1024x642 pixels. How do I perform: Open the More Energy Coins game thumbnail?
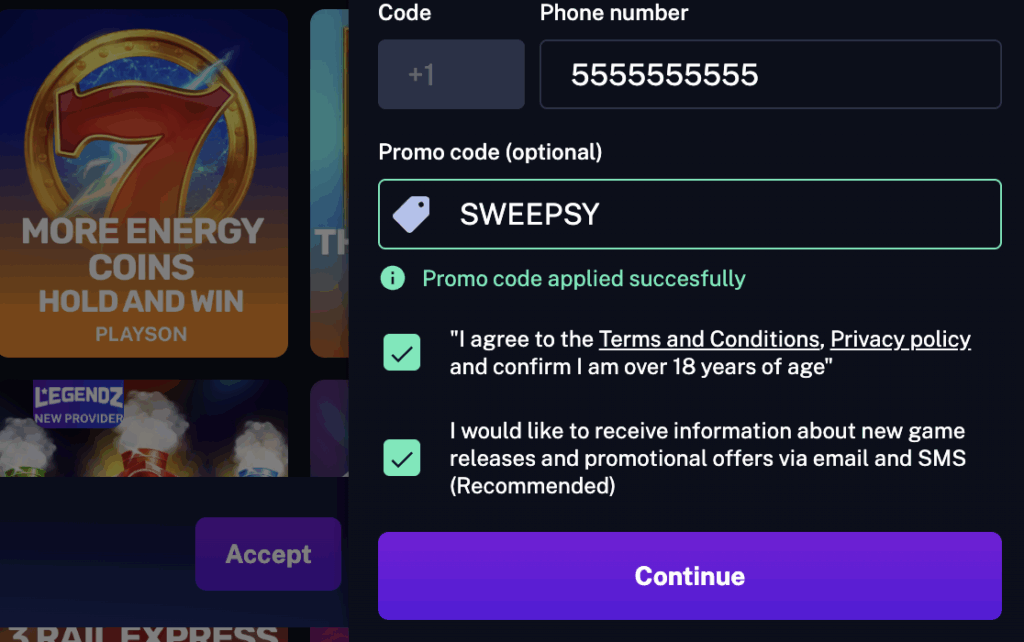pyautogui.click(x=144, y=180)
